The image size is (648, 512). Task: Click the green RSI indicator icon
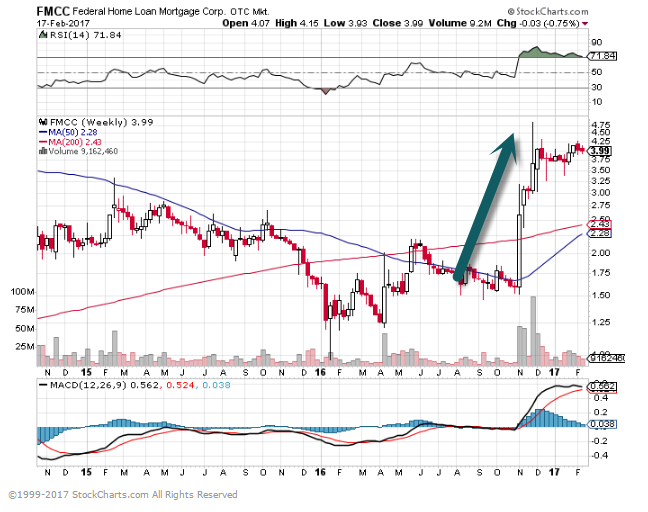point(43,35)
